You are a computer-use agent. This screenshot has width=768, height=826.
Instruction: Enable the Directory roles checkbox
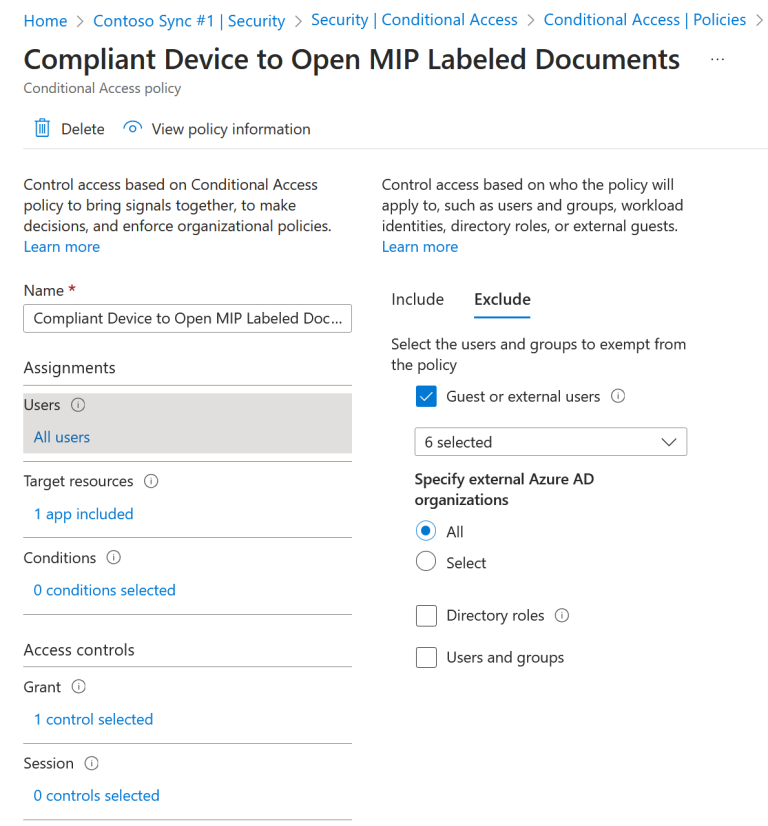click(427, 615)
